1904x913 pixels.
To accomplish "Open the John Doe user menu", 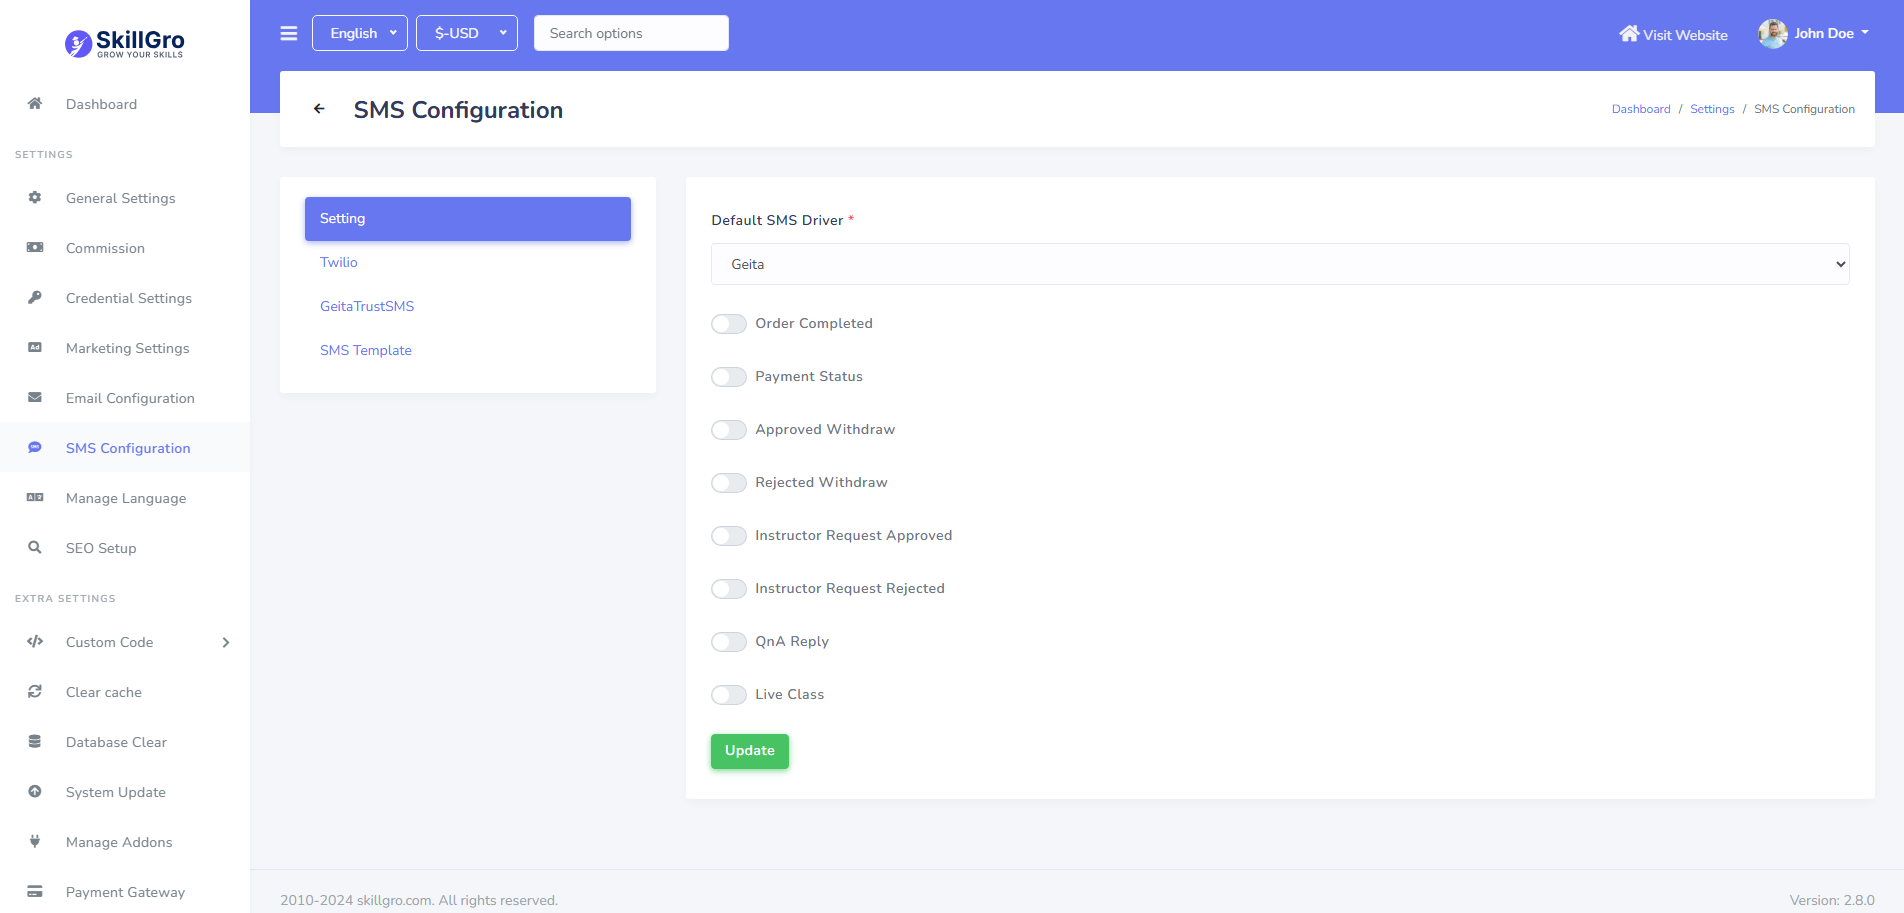I will coord(1814,33).
